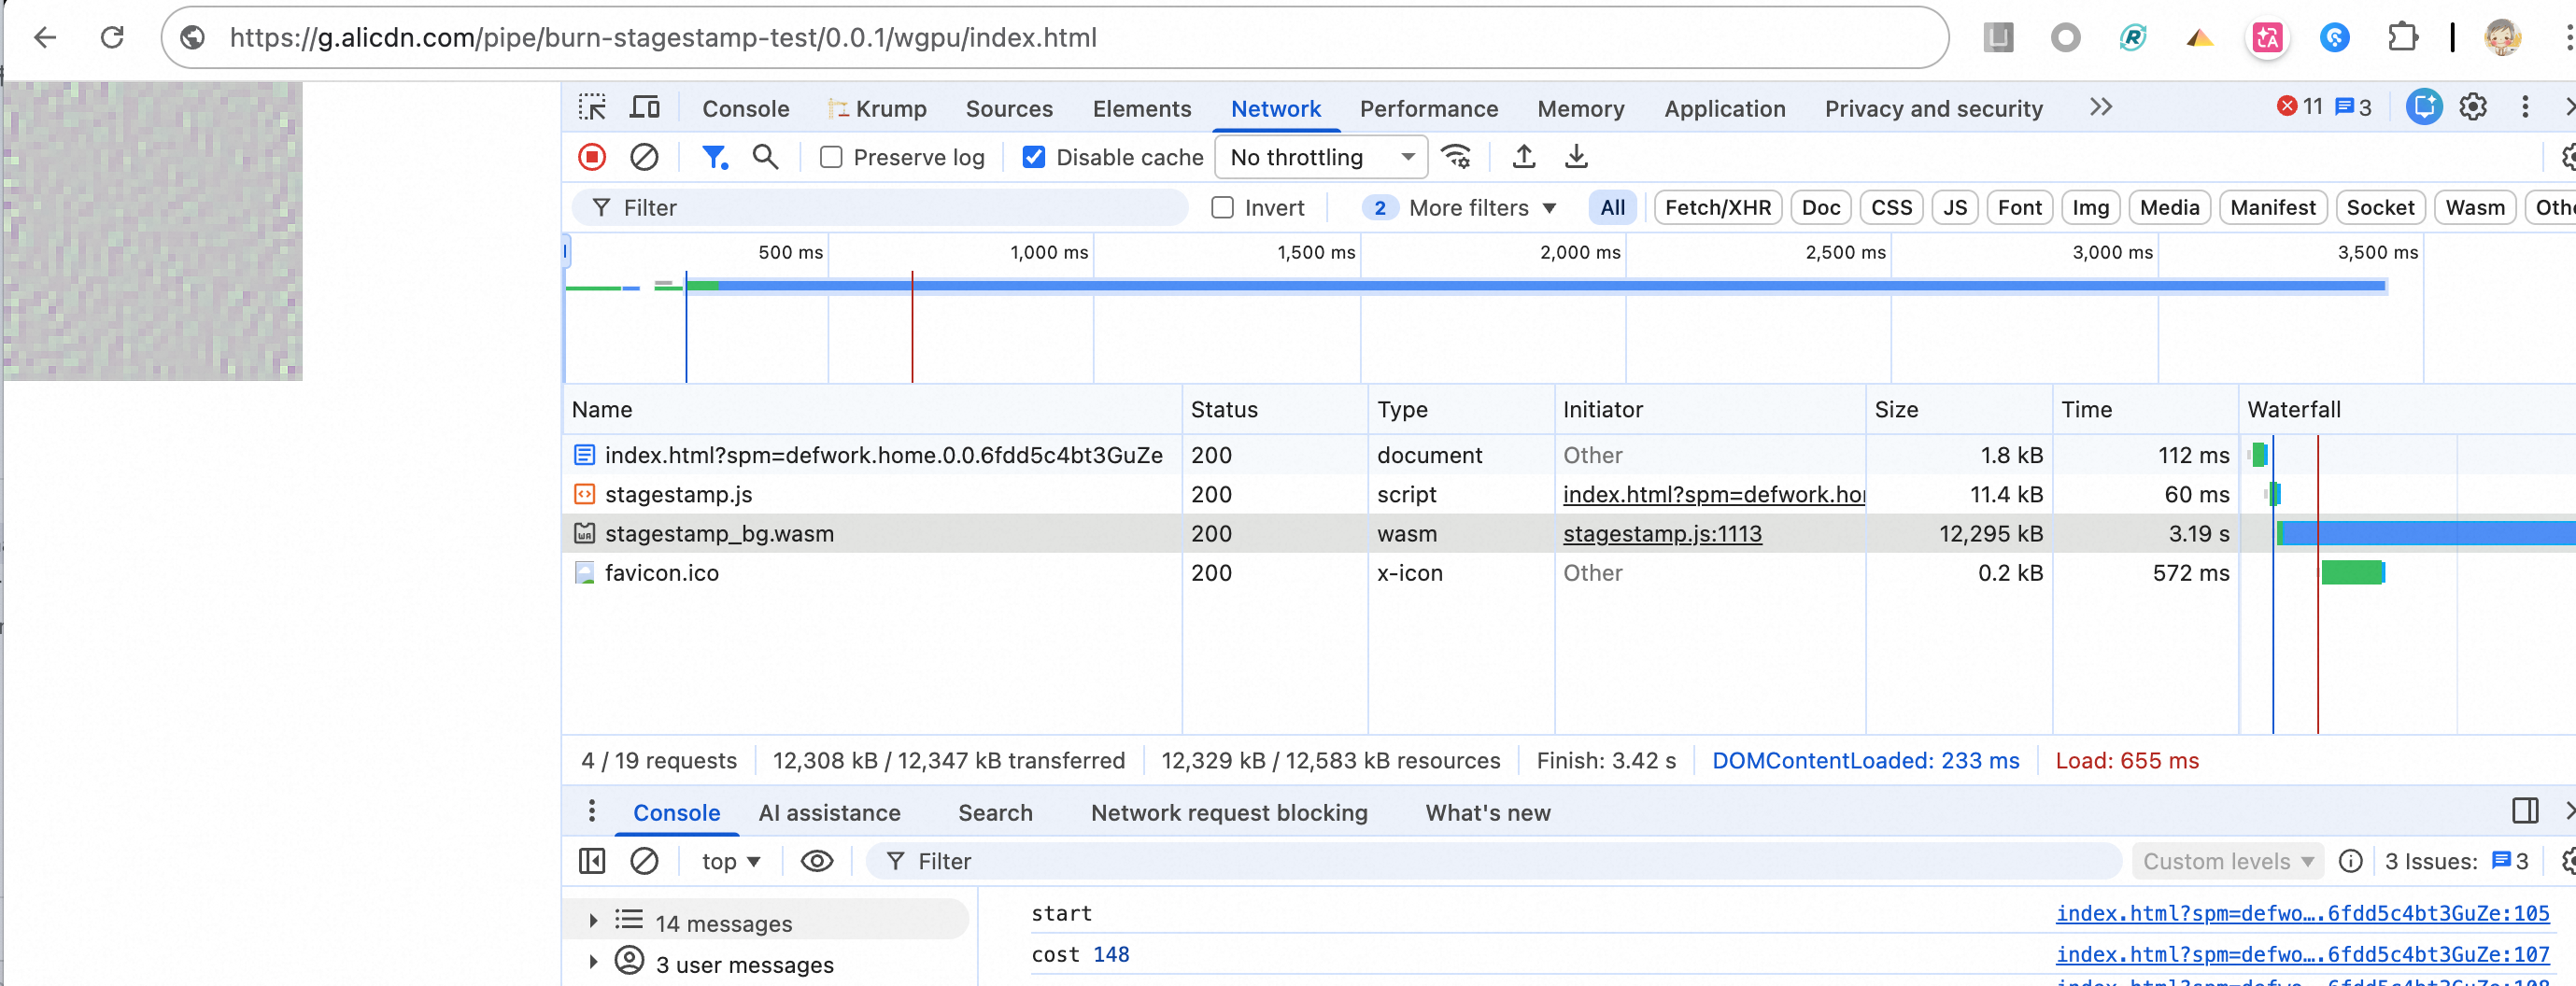Open network search magnifier icon
The width and height of the screenshot is (2576, 986).
point(765,157)
